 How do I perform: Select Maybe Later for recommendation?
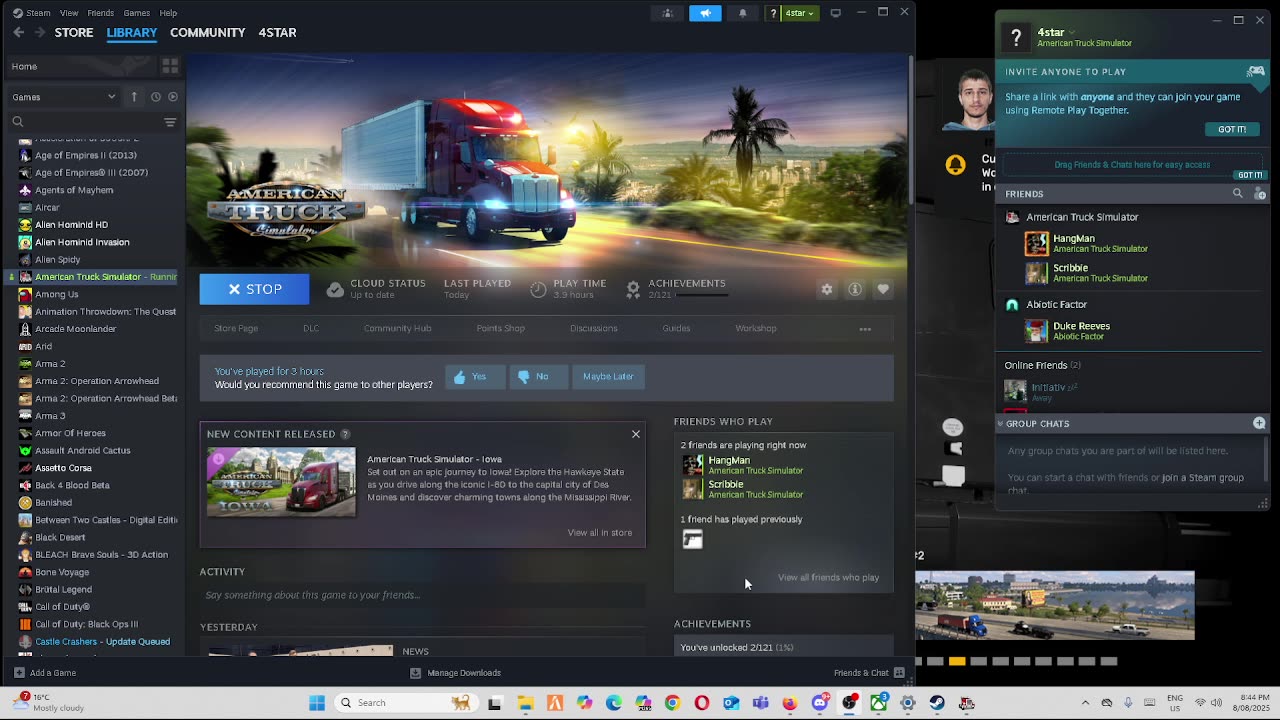[x=608, y=377]
